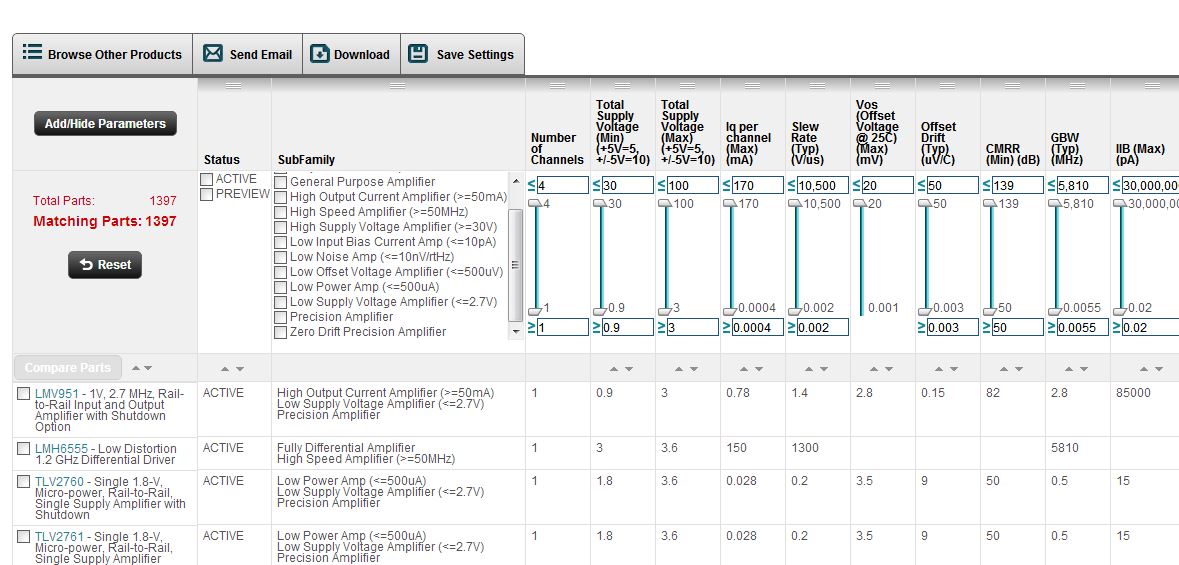Screen dimensions: 1179x565
Task: Open the TLV2760 part link
Action: 58,481
